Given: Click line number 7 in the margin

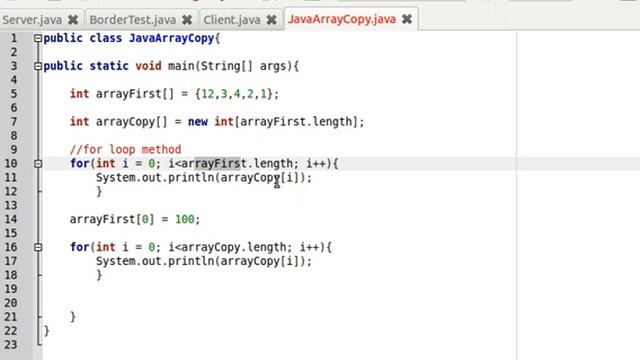Looking at the screenshot, I should (x=14, y=122).
